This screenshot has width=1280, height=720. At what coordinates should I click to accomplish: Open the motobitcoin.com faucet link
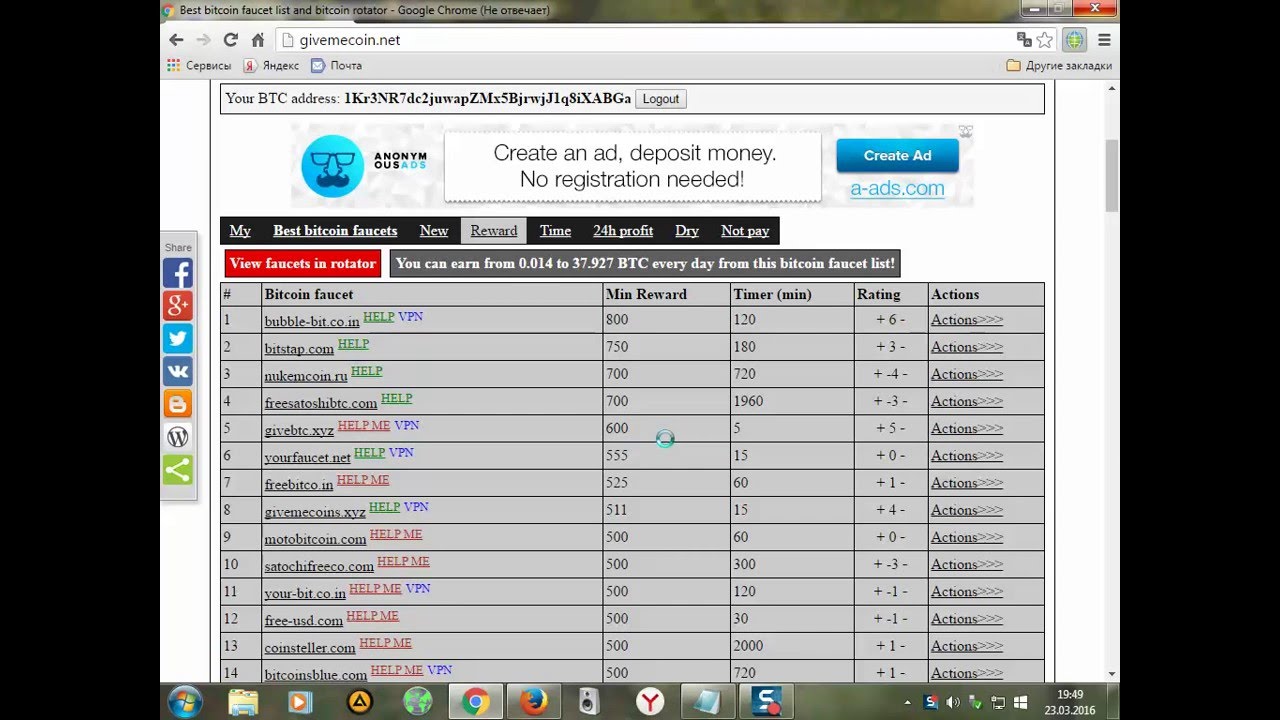click(315, 538)
